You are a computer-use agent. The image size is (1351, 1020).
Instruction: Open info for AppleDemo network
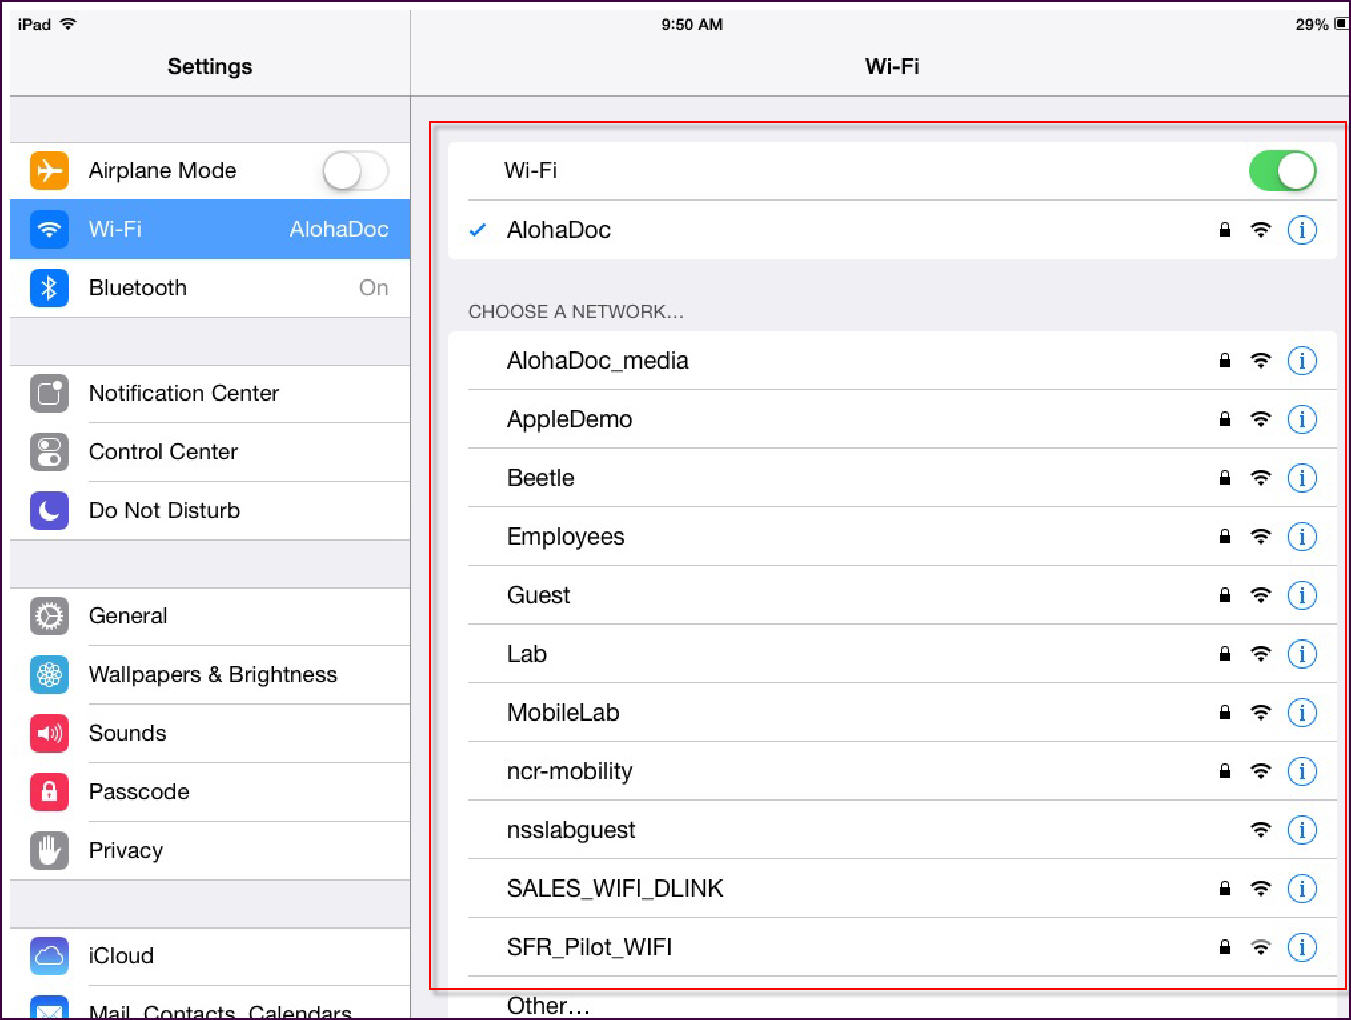tap(1302, 419)
